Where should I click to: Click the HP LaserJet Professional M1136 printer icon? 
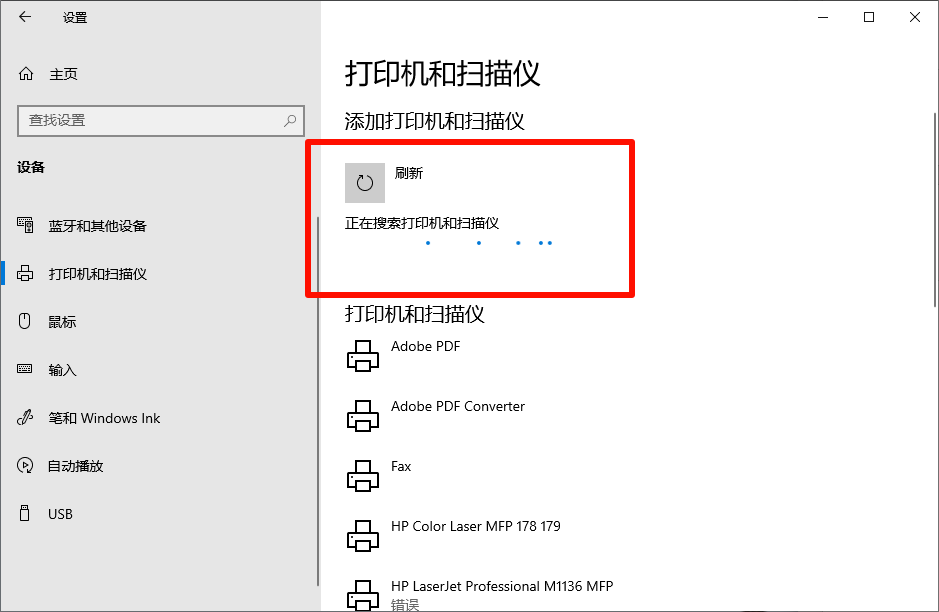coord(363,595)
